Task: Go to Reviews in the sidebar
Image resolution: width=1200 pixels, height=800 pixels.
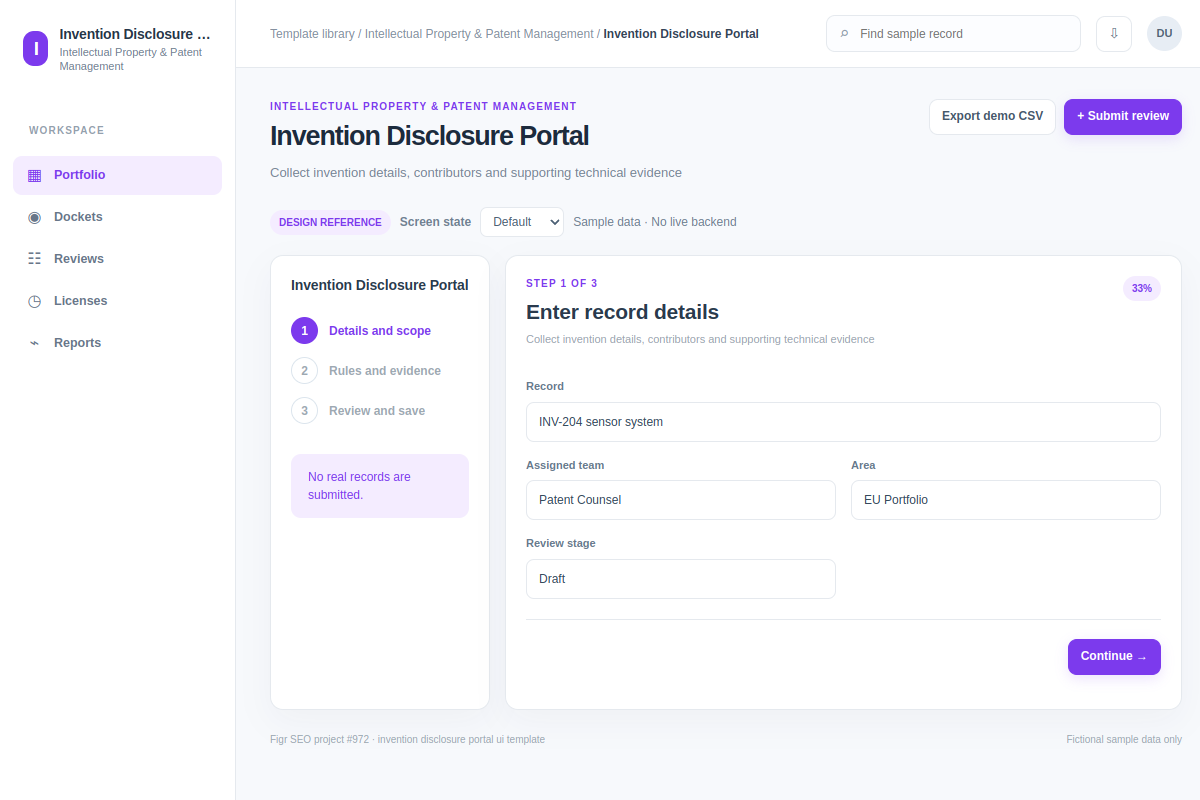Action: pos(117,259)
